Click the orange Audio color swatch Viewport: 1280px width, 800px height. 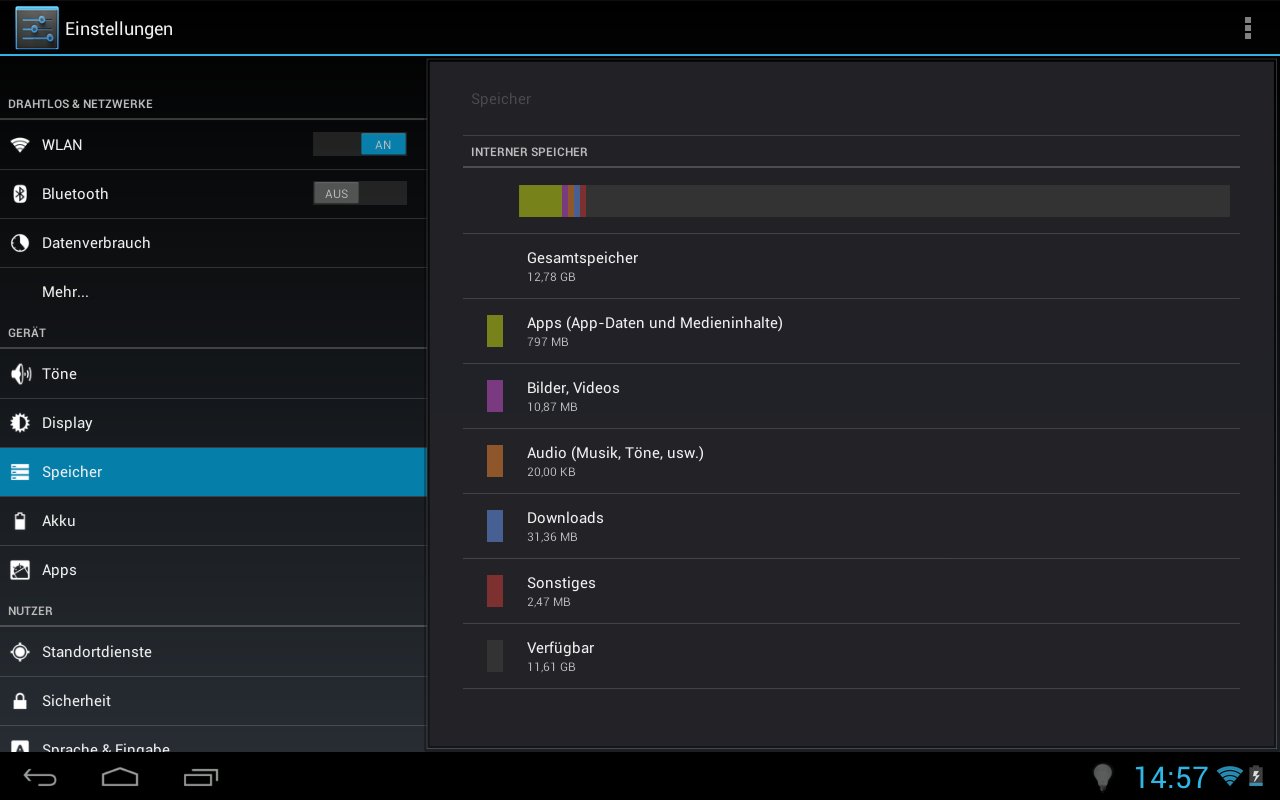495,461
